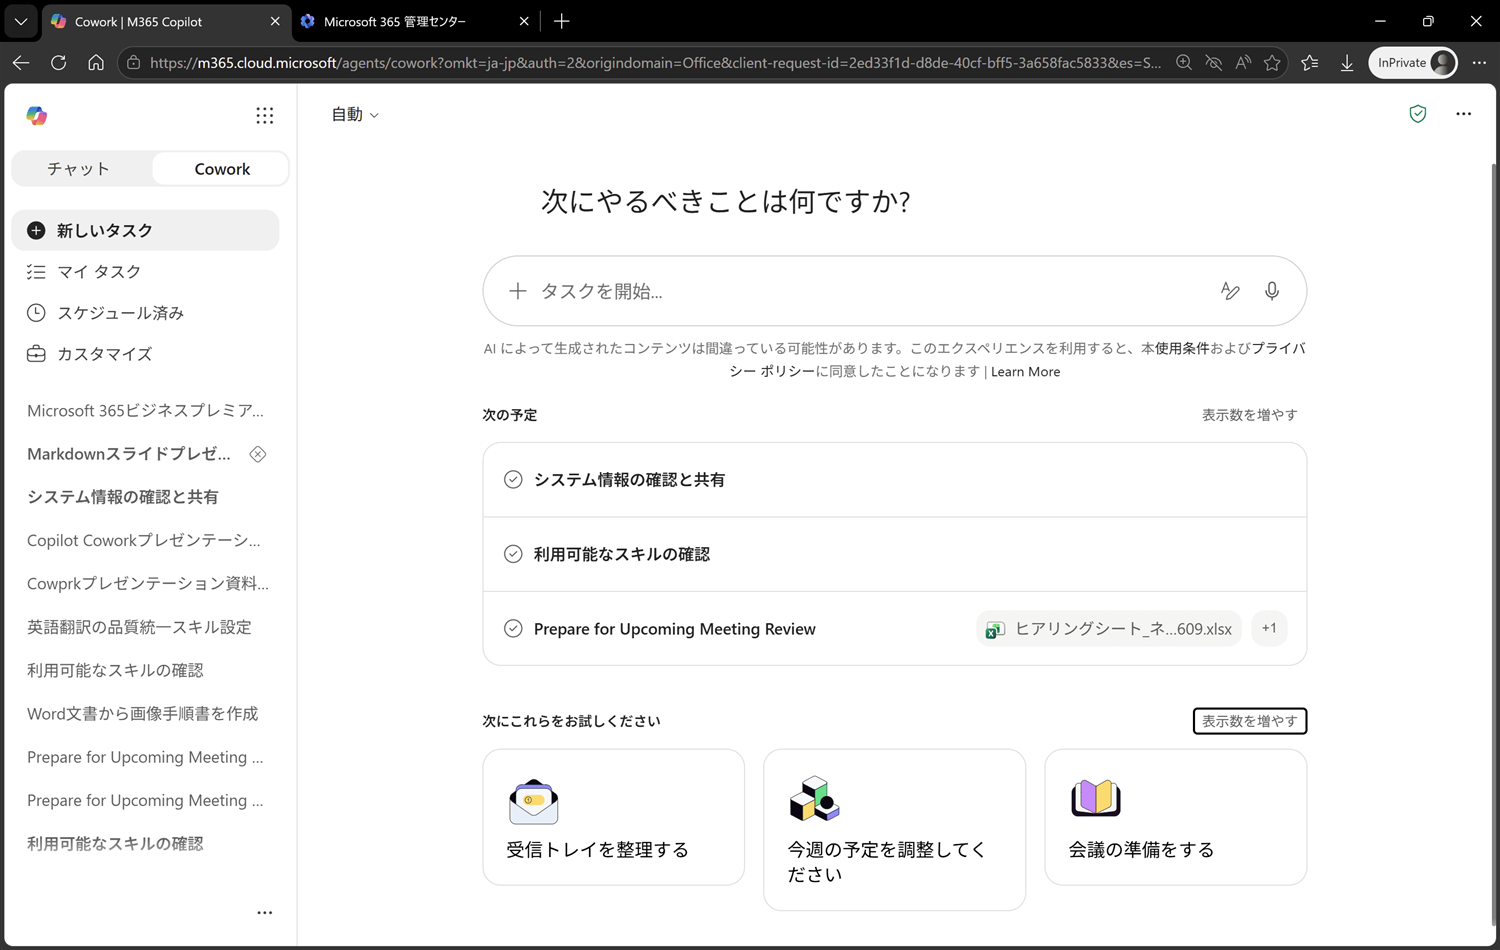The image size is (1500, 950).
Task: Open the Learn More link
Action: coord(1025,372)
